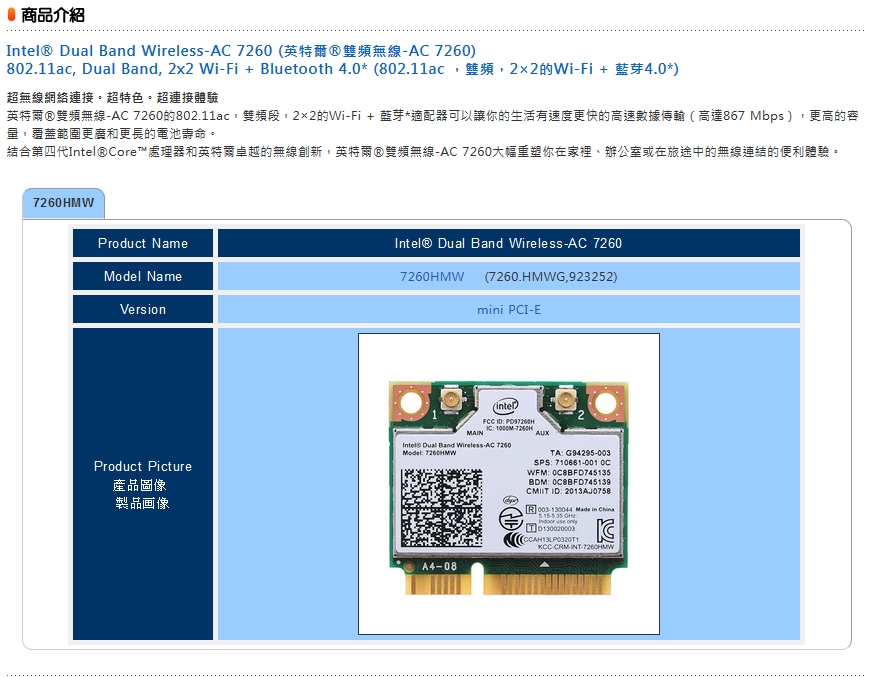
Task: Click the 商品介紹 heading text
Action: 53,15
